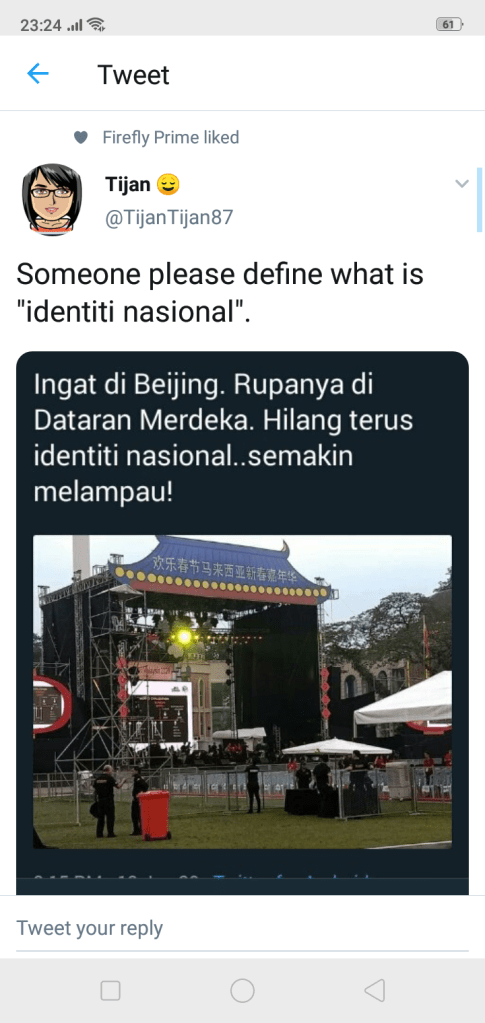Select the "Tweet" header title
Image resolution: width=485 pixels, height=1023 pixels.
pyautogui.click(x=133, y=75)
